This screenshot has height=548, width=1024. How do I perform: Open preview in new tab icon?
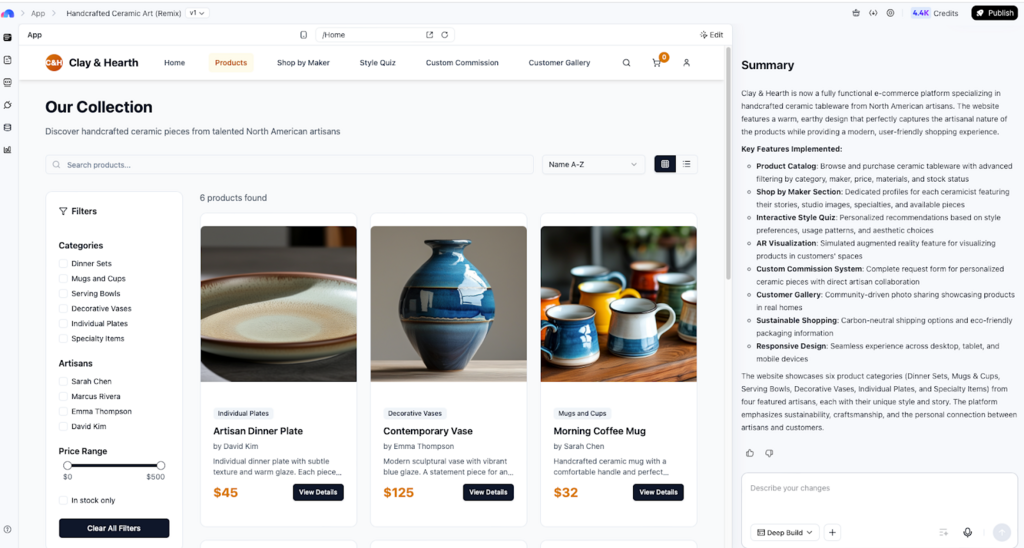pyautogui.click(x=430, y=35)
